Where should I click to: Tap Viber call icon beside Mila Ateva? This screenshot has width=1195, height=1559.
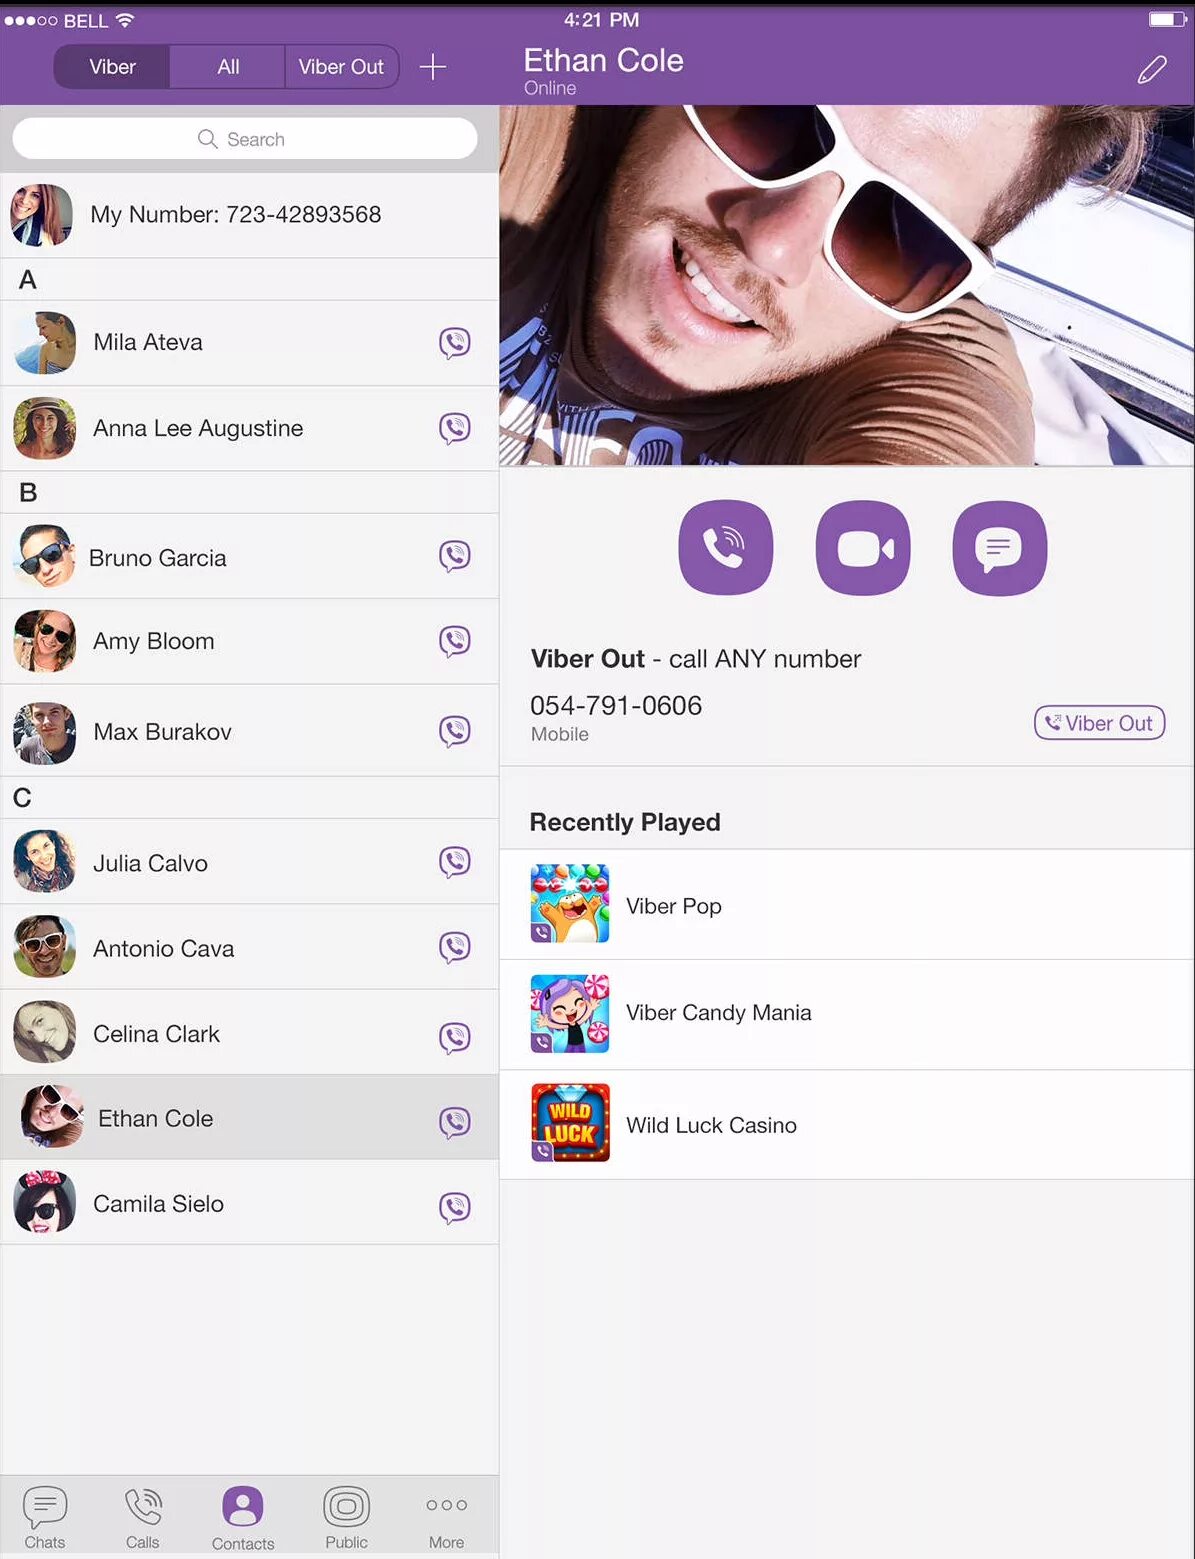(455, 343)
